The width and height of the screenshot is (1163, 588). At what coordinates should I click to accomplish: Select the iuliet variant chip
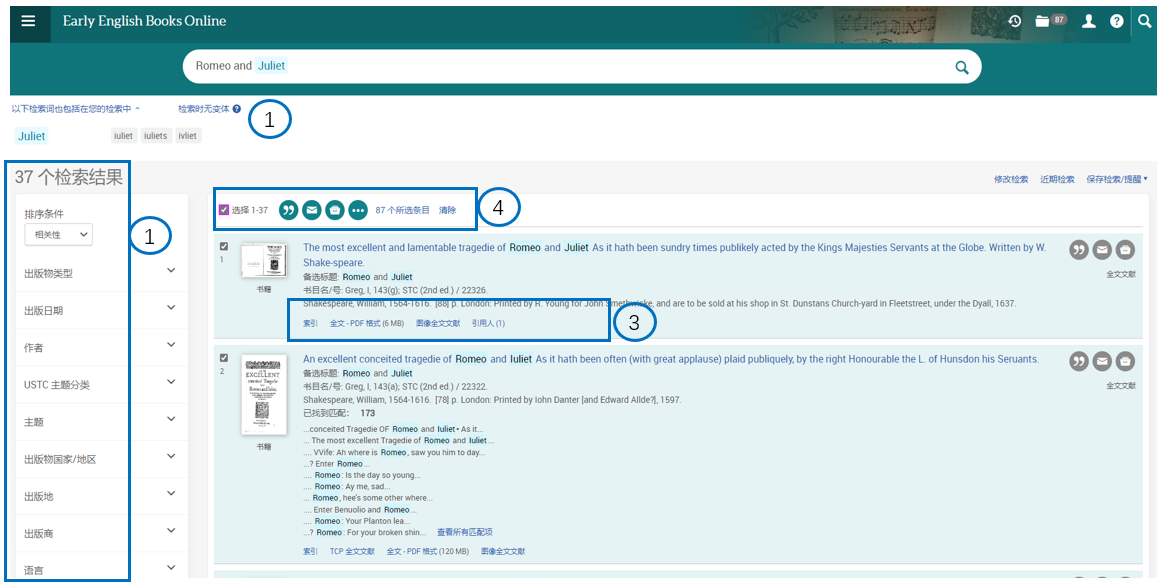tap(124, 136)
